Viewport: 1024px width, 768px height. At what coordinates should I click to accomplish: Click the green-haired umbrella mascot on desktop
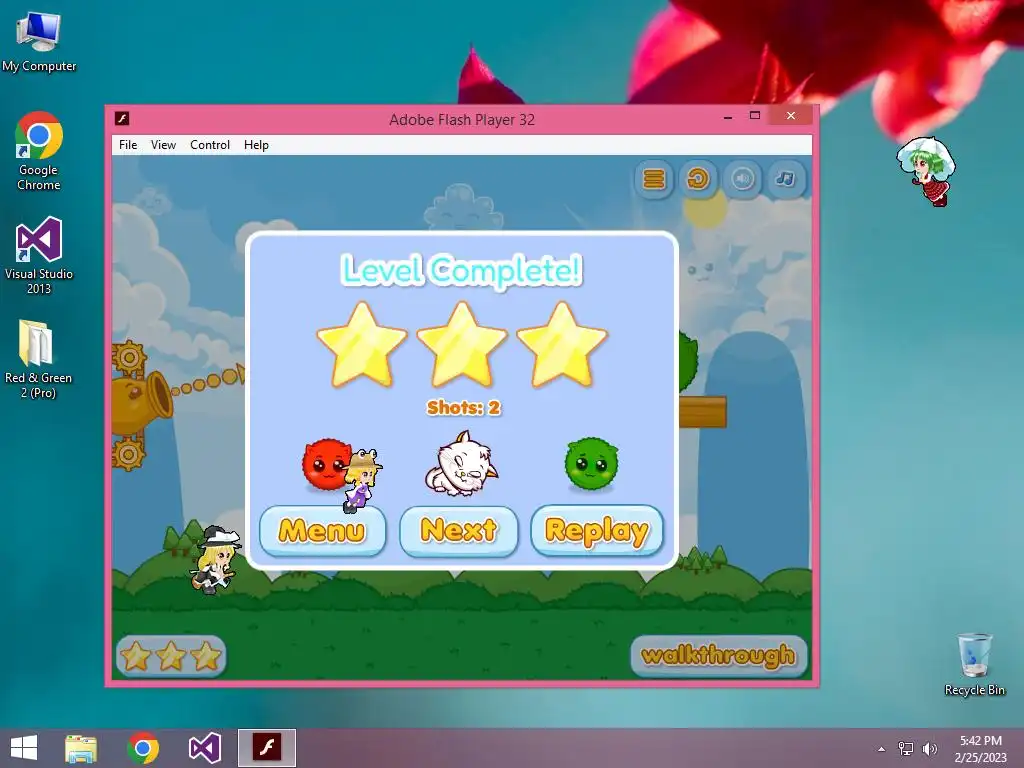(x=927, y=171)
